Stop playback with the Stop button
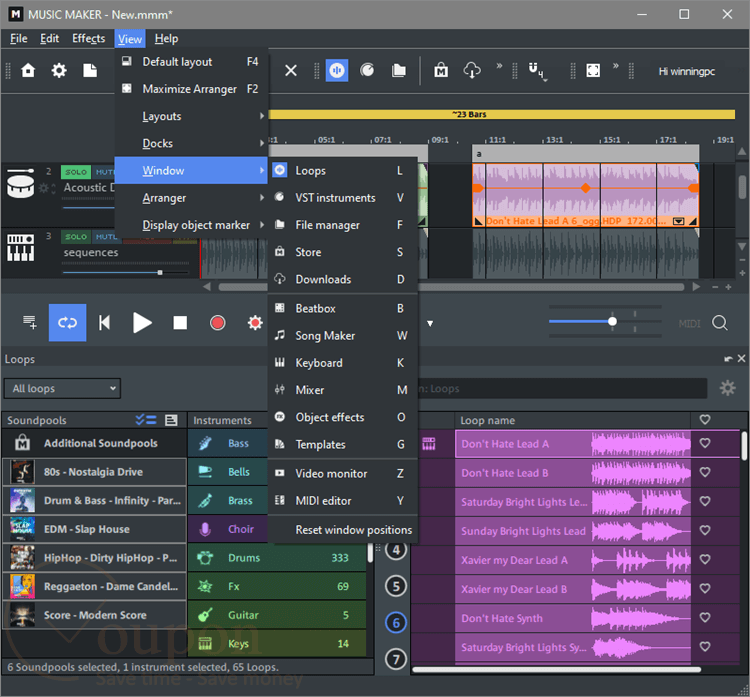The height and width of the screenshot is (697, 750). click(x=180, y=322)
